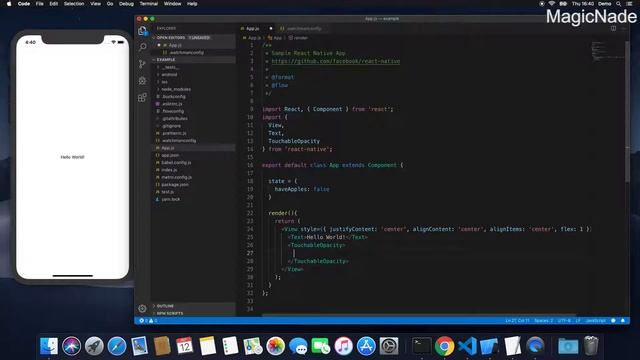Click errors and warnings count in status bar
The image size is (640, 360).
click(x=148, y=320)
